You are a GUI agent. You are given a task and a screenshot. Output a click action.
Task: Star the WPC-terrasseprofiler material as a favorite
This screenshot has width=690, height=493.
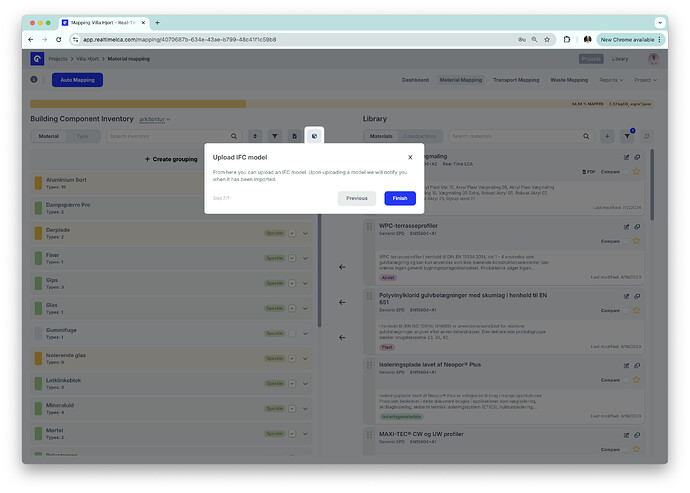click(636, 241)
